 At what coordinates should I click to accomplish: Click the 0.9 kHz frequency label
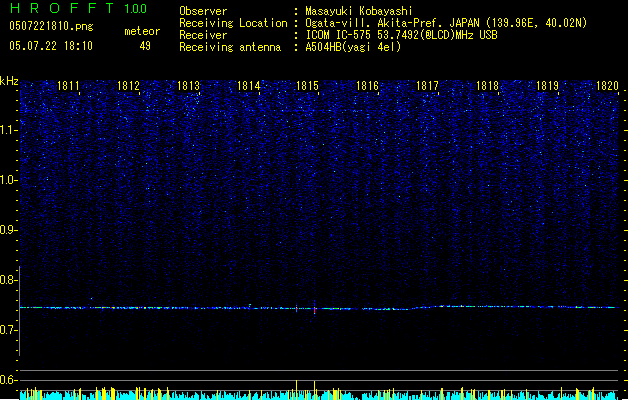tap(9, 230)
